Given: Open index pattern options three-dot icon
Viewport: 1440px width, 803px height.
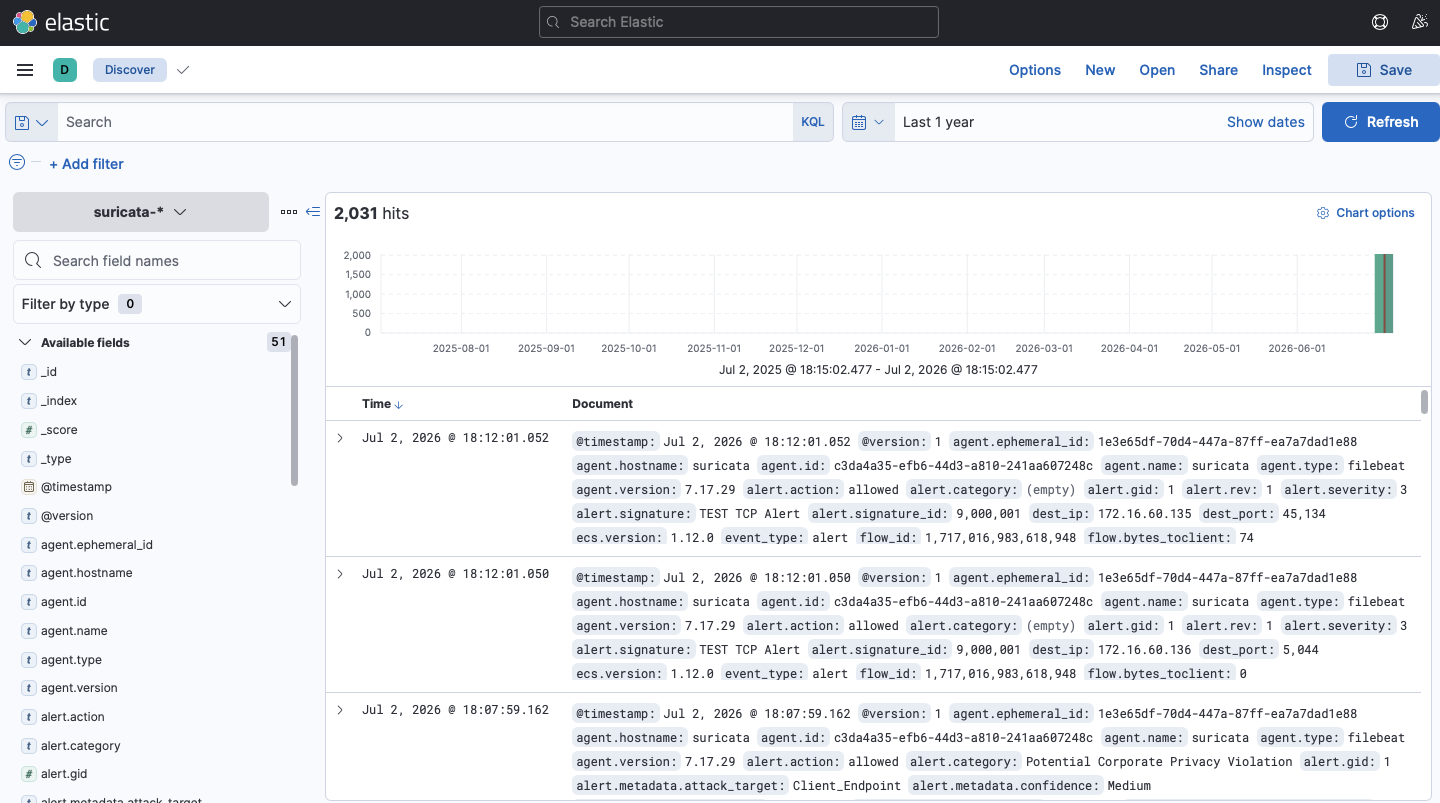Looking at the screenshot, I should (289, 212).
